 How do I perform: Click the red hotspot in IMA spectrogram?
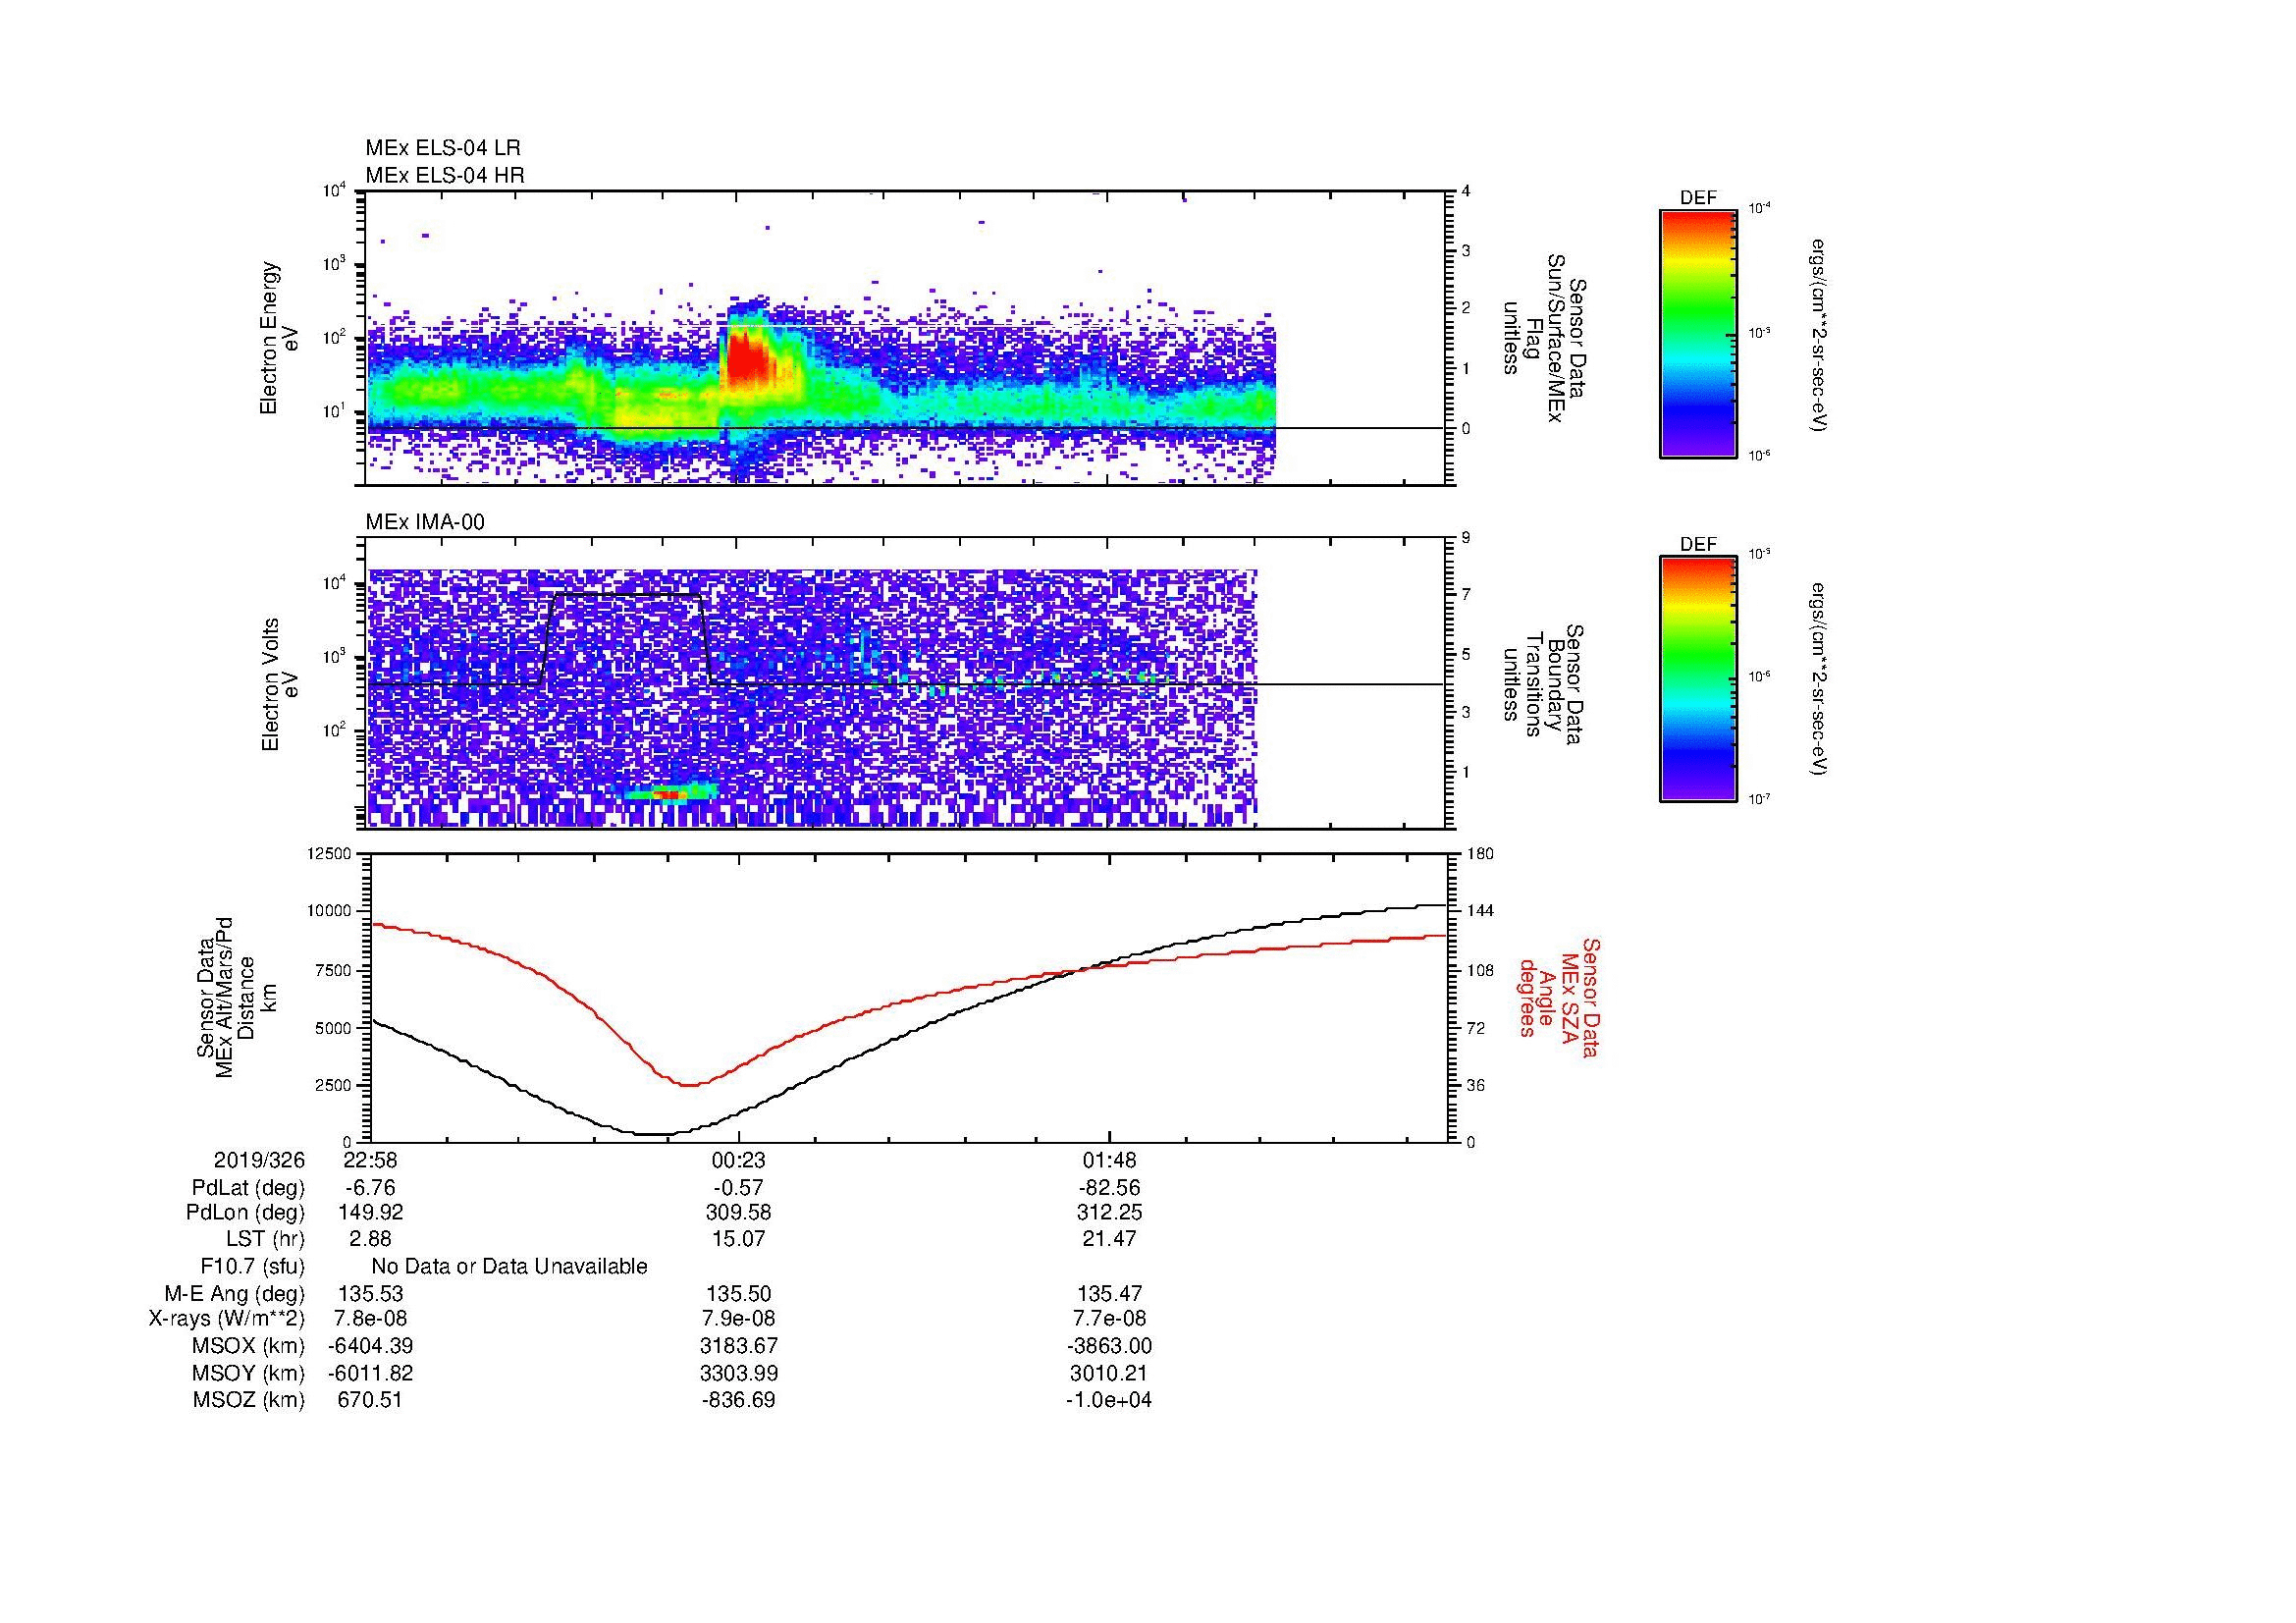point(672,794)
